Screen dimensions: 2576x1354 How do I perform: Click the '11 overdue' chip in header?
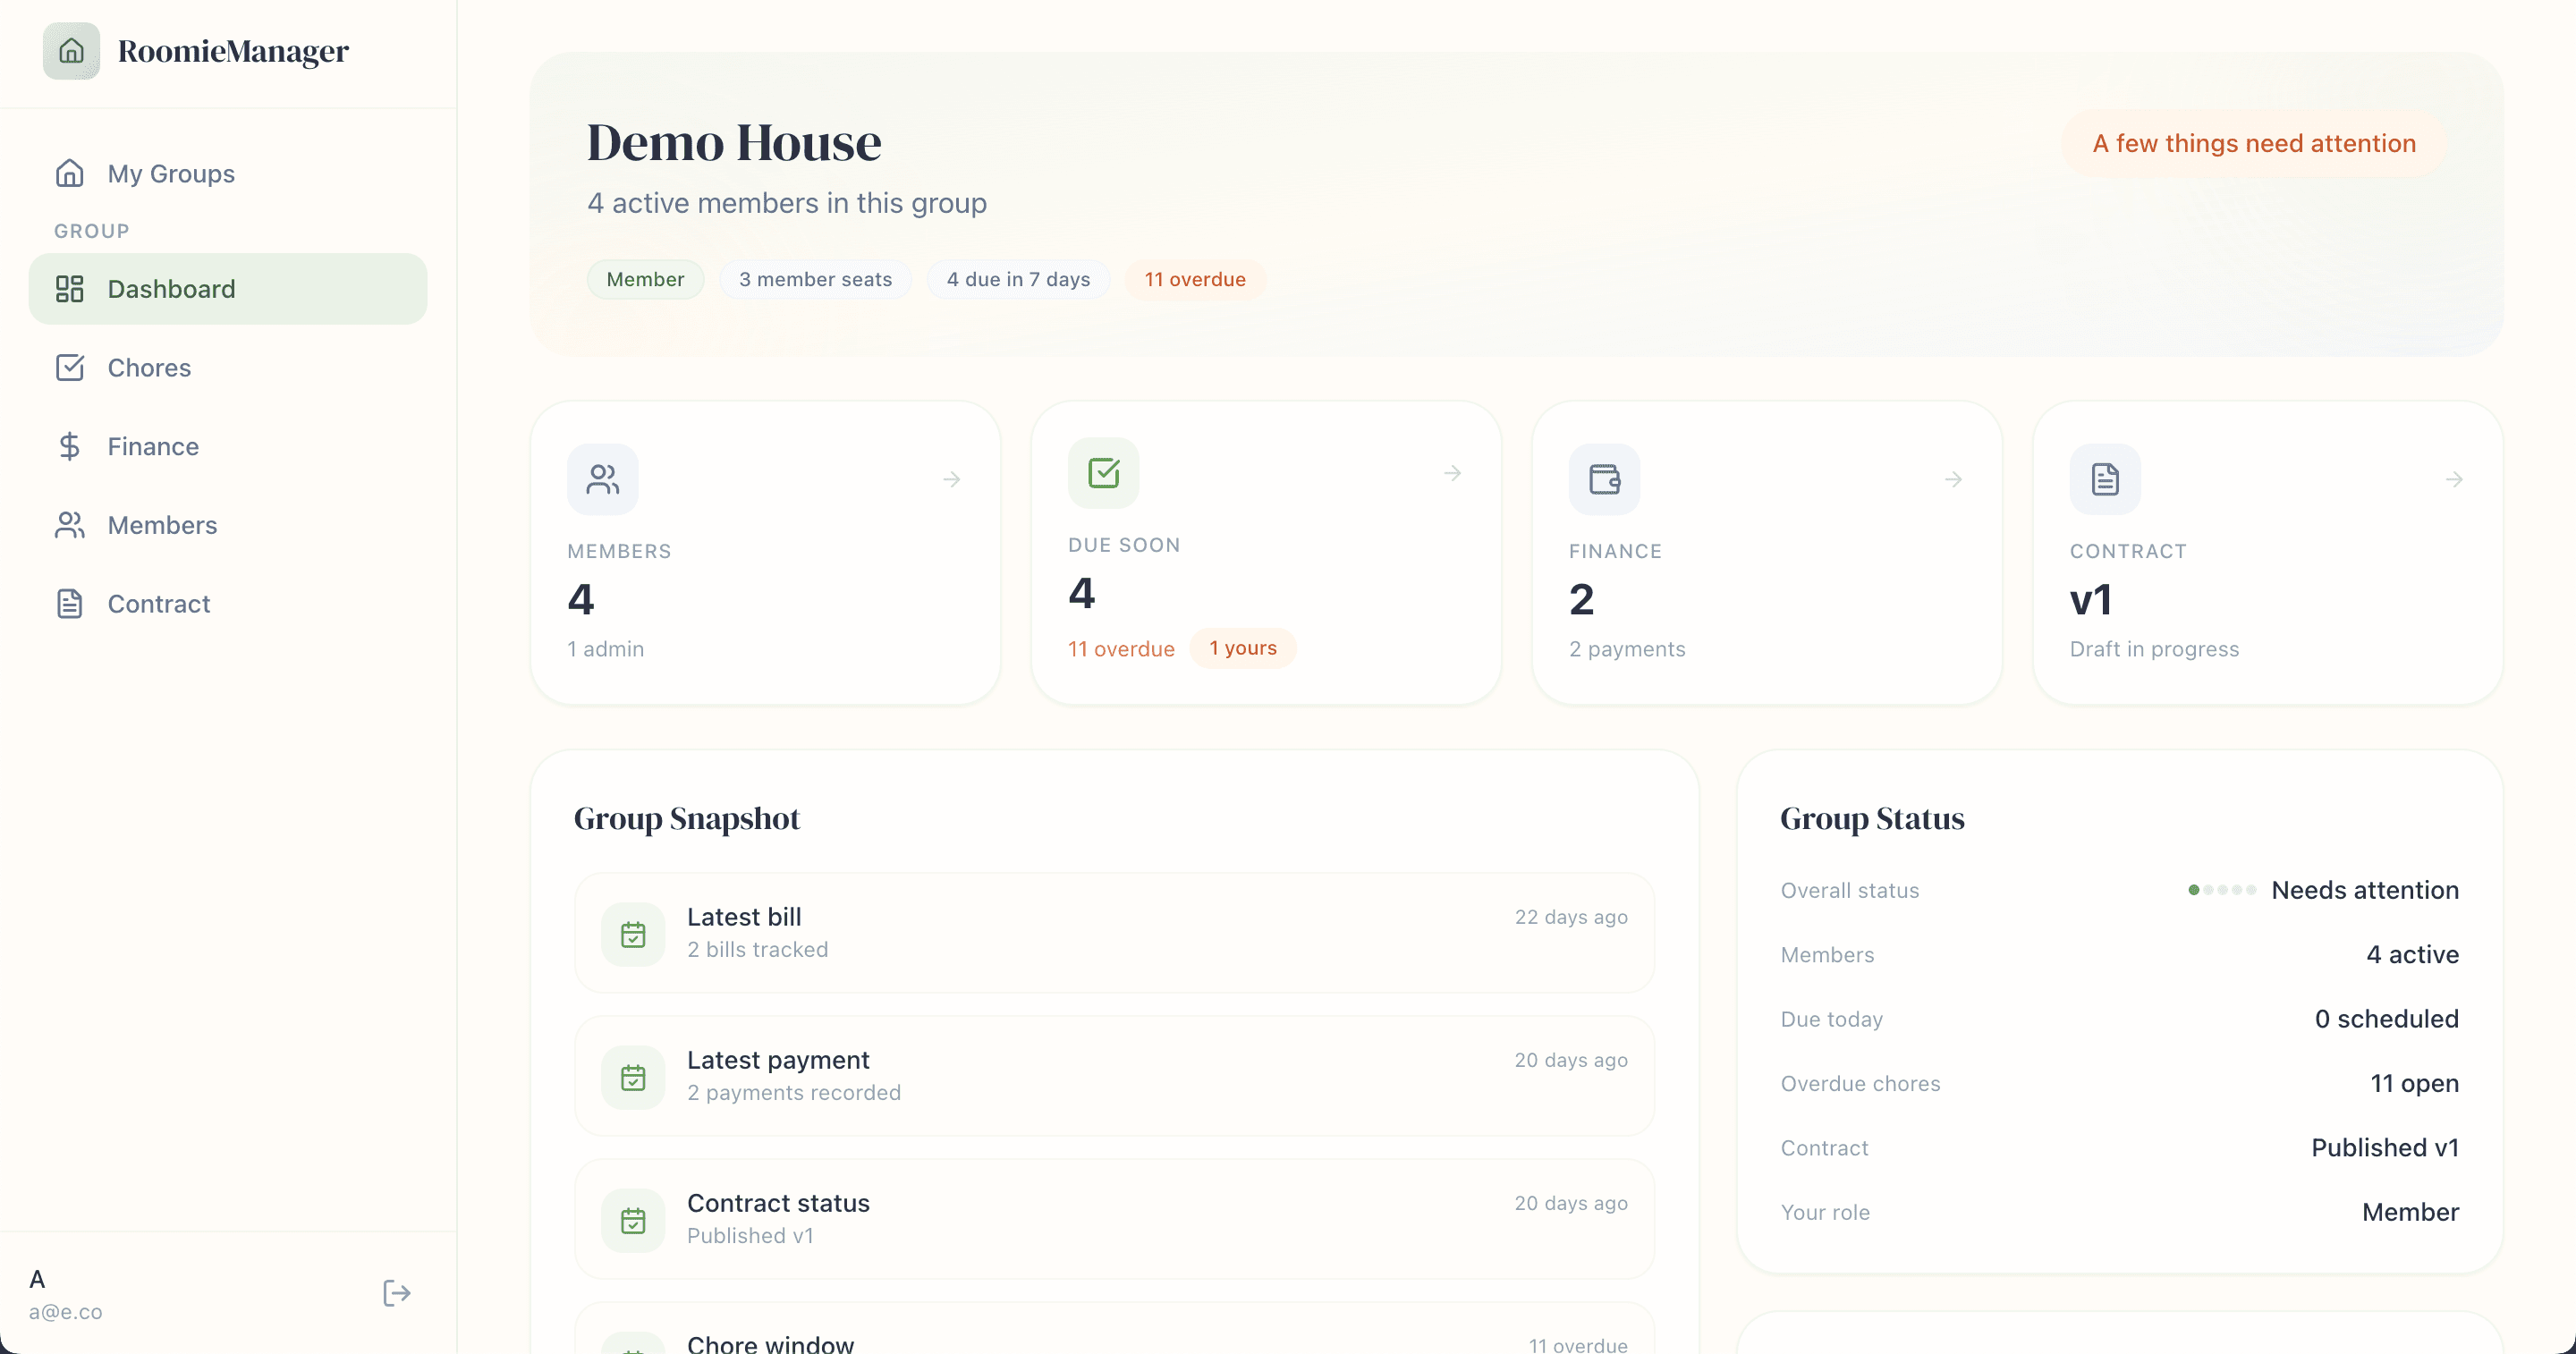click(1195, 279)
